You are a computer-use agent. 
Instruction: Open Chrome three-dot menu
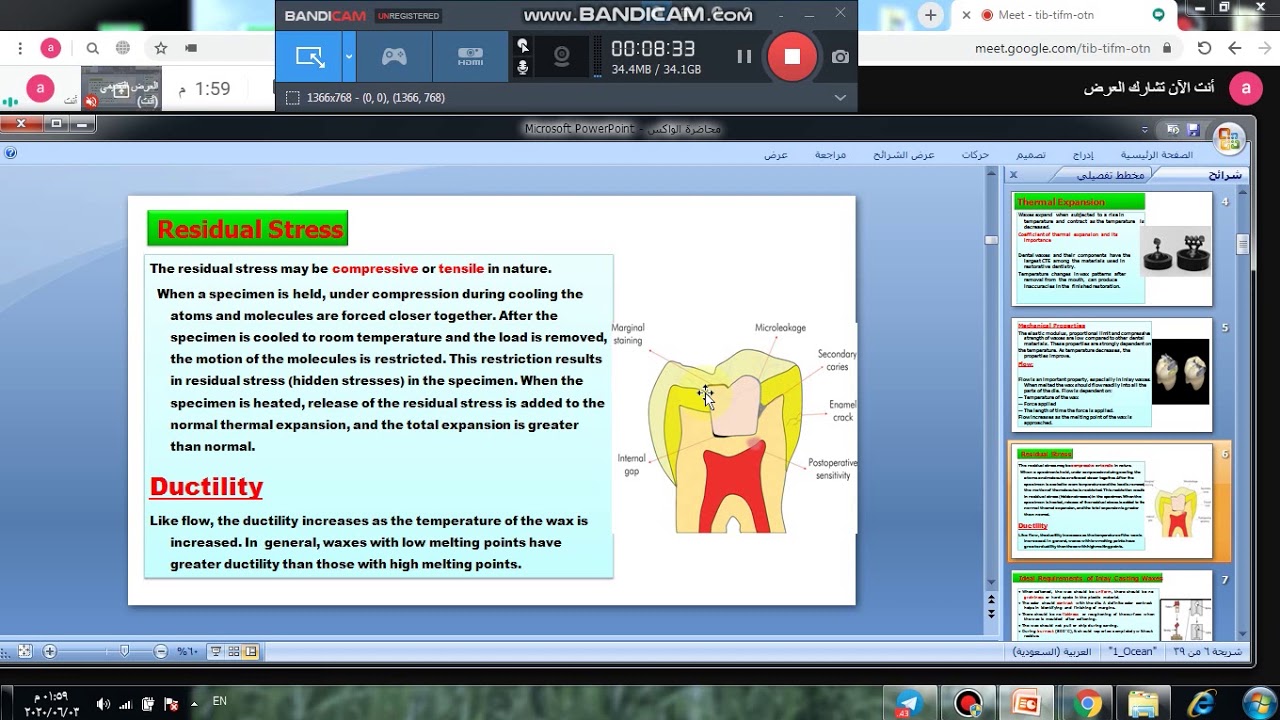(x=21, y=48)
